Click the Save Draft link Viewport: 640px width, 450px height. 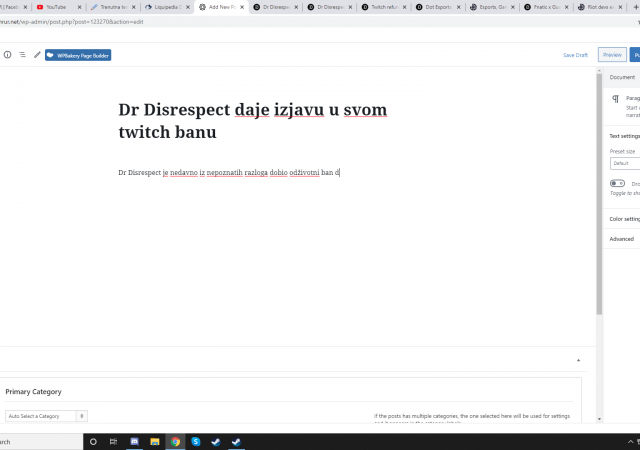(575, 55)
